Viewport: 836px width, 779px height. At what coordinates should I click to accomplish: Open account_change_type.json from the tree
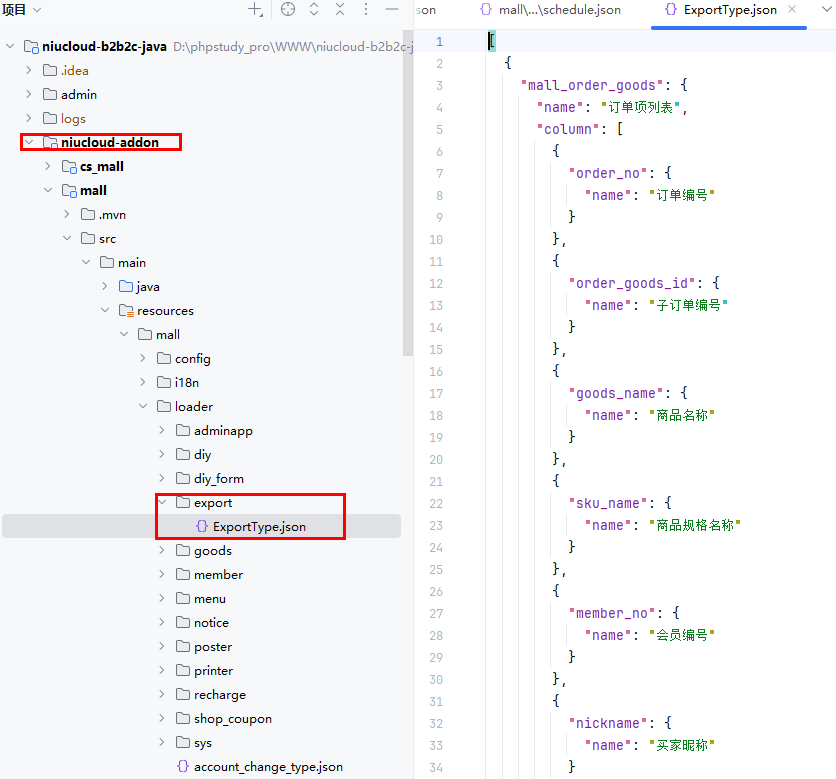267,767
